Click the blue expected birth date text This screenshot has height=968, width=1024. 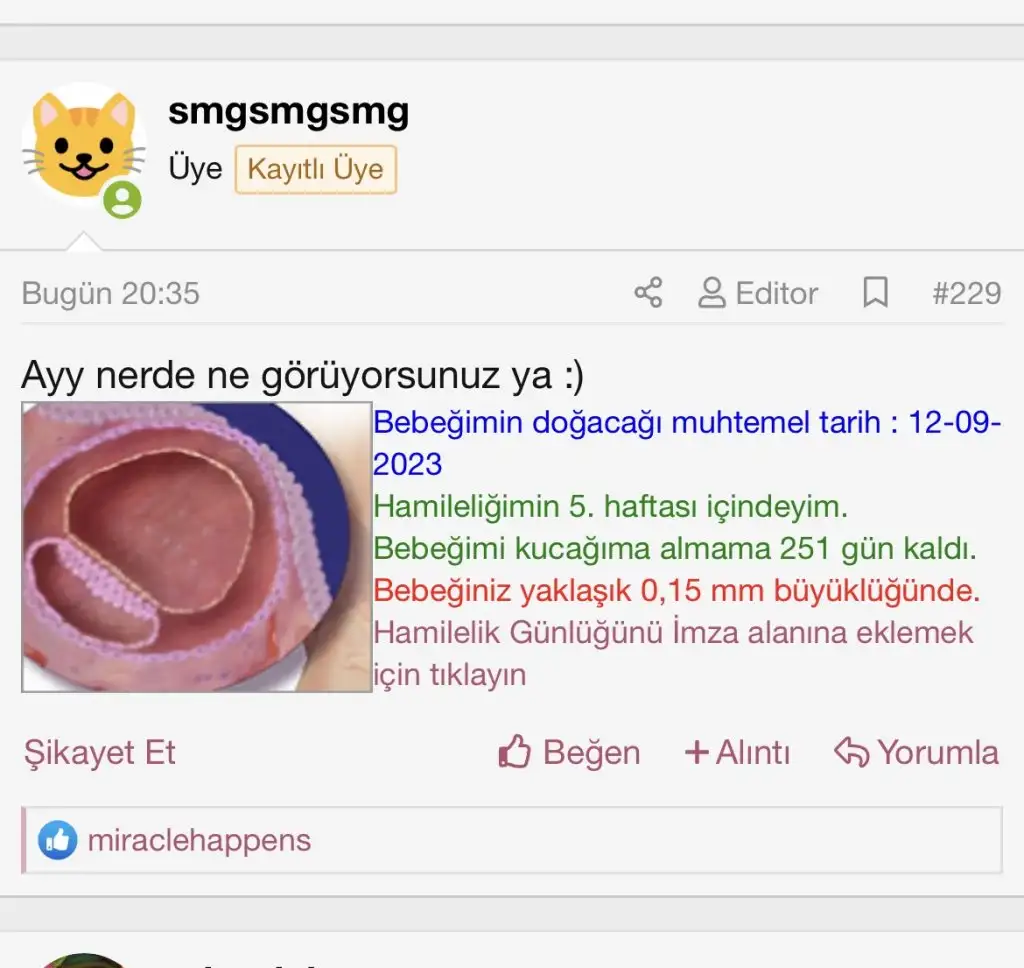point(686,423)
